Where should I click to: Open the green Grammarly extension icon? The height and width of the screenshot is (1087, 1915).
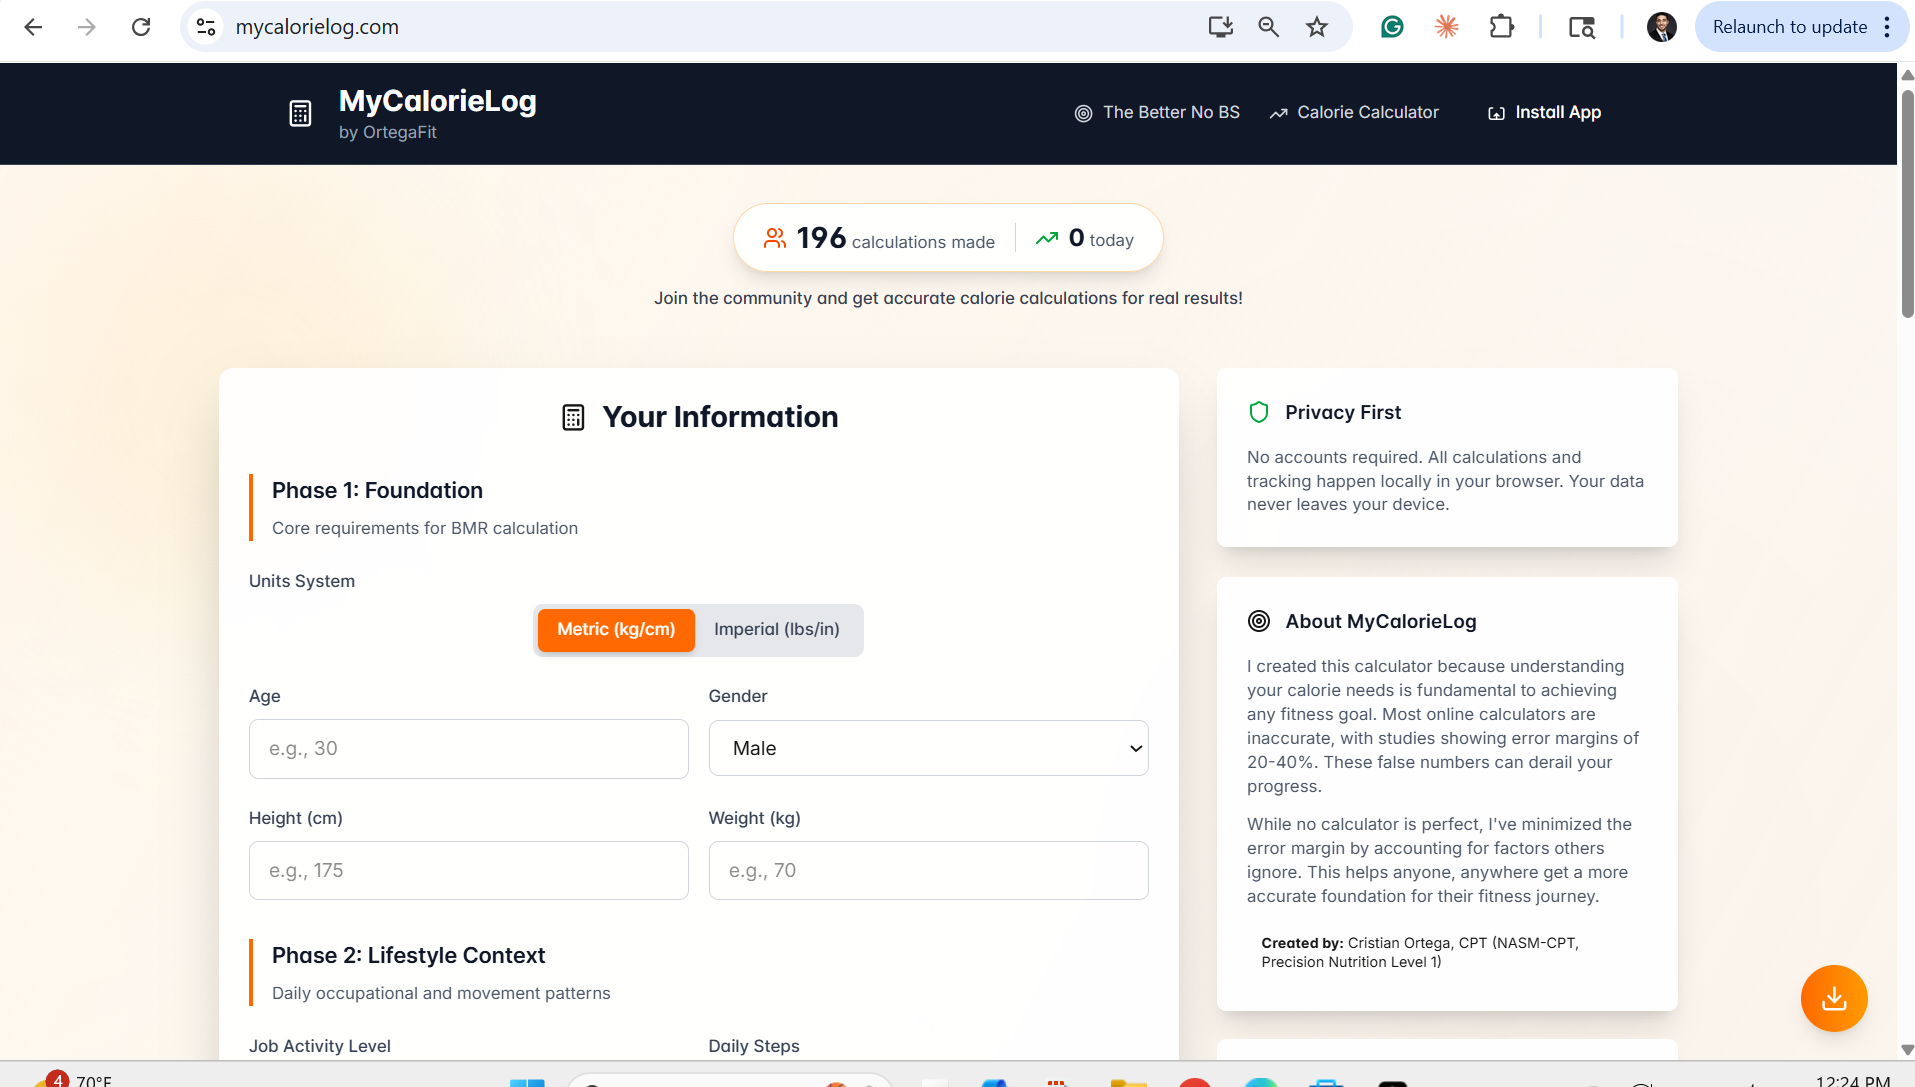pos(1392,27)
